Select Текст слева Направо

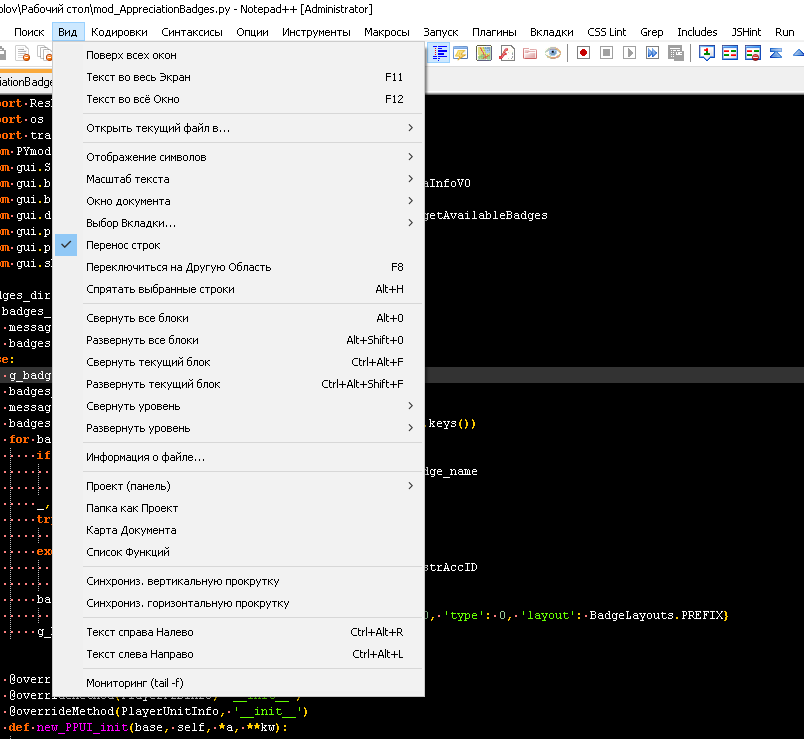238,654
